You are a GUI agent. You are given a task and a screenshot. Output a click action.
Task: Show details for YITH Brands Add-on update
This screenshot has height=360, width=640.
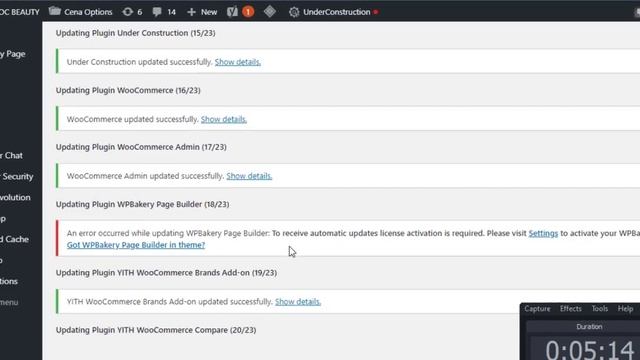(298, 302)
